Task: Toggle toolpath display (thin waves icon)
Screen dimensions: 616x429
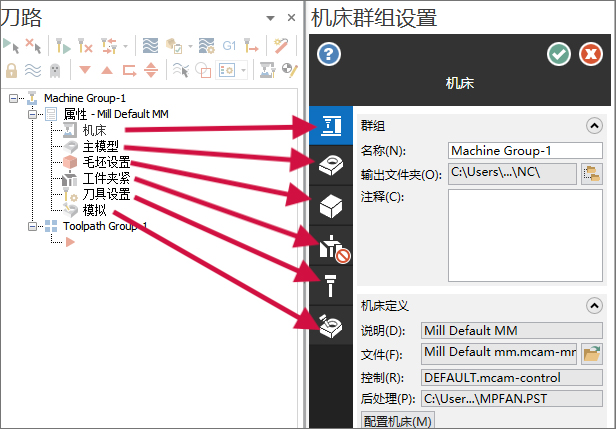Action: (33, 70)
